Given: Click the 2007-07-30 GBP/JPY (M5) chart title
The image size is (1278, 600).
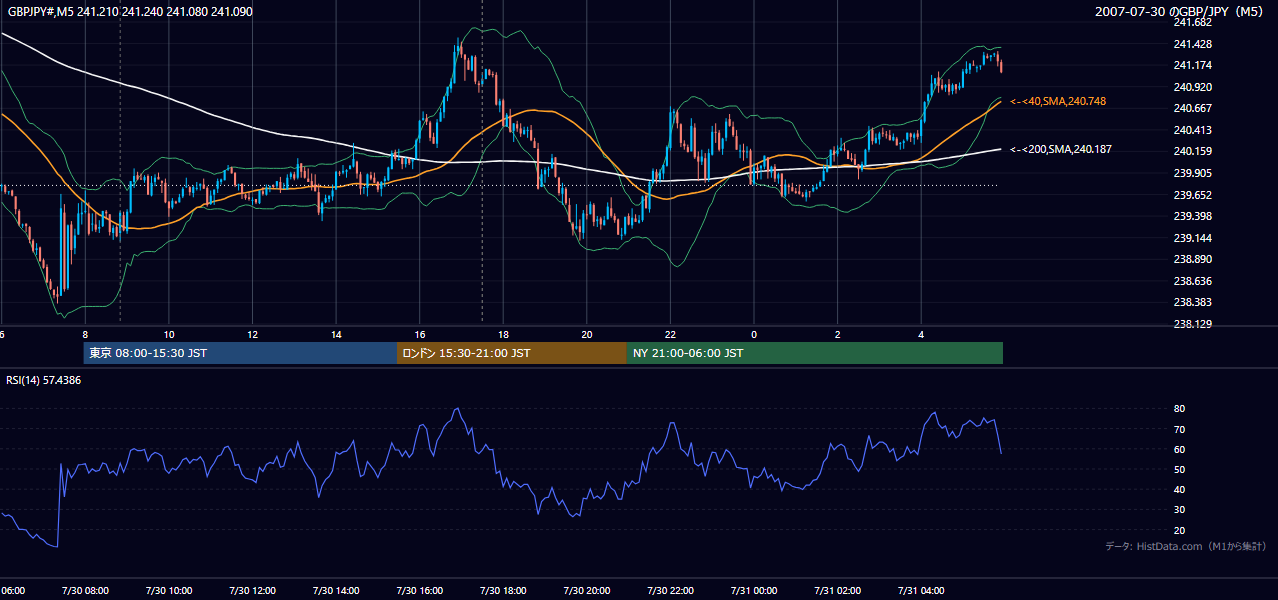Looking at the screenshot, I should [1181, 11].
